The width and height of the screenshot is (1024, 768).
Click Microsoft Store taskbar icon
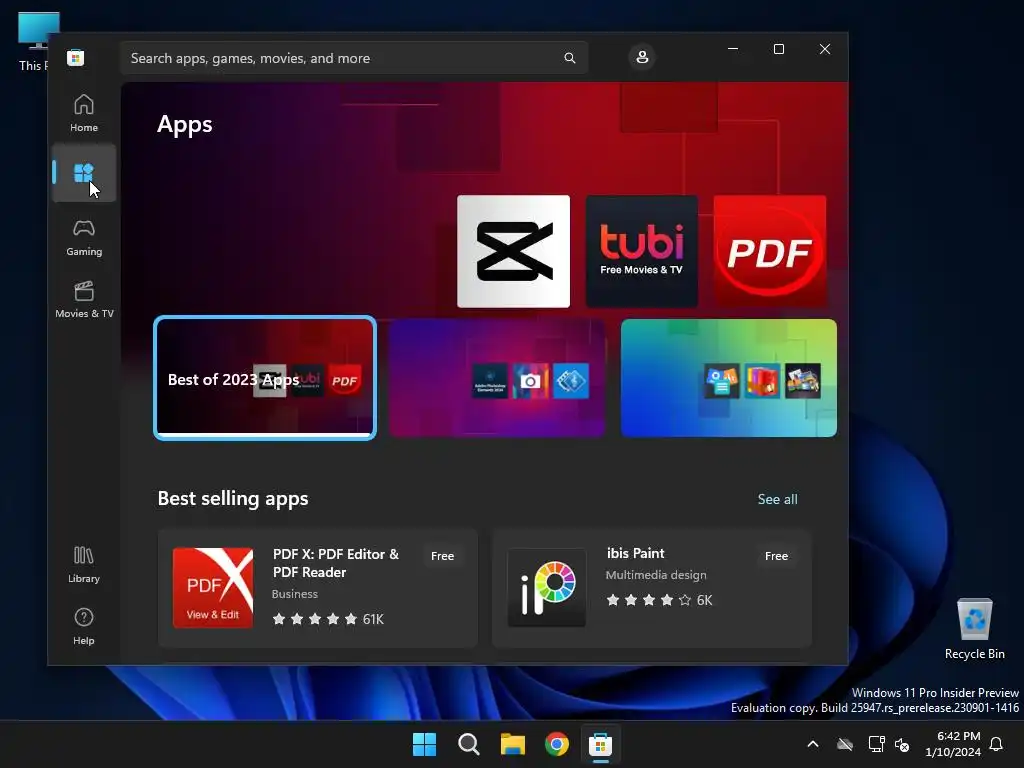pos(600,744)
